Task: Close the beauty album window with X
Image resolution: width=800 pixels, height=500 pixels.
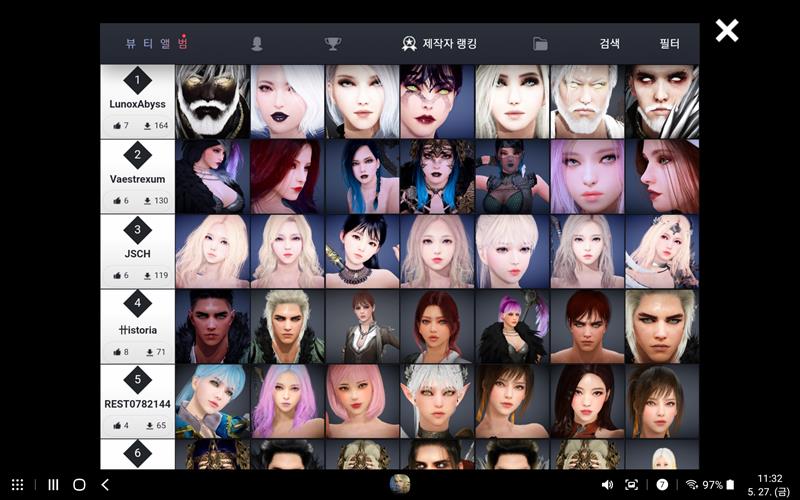Action: (727, 31)
